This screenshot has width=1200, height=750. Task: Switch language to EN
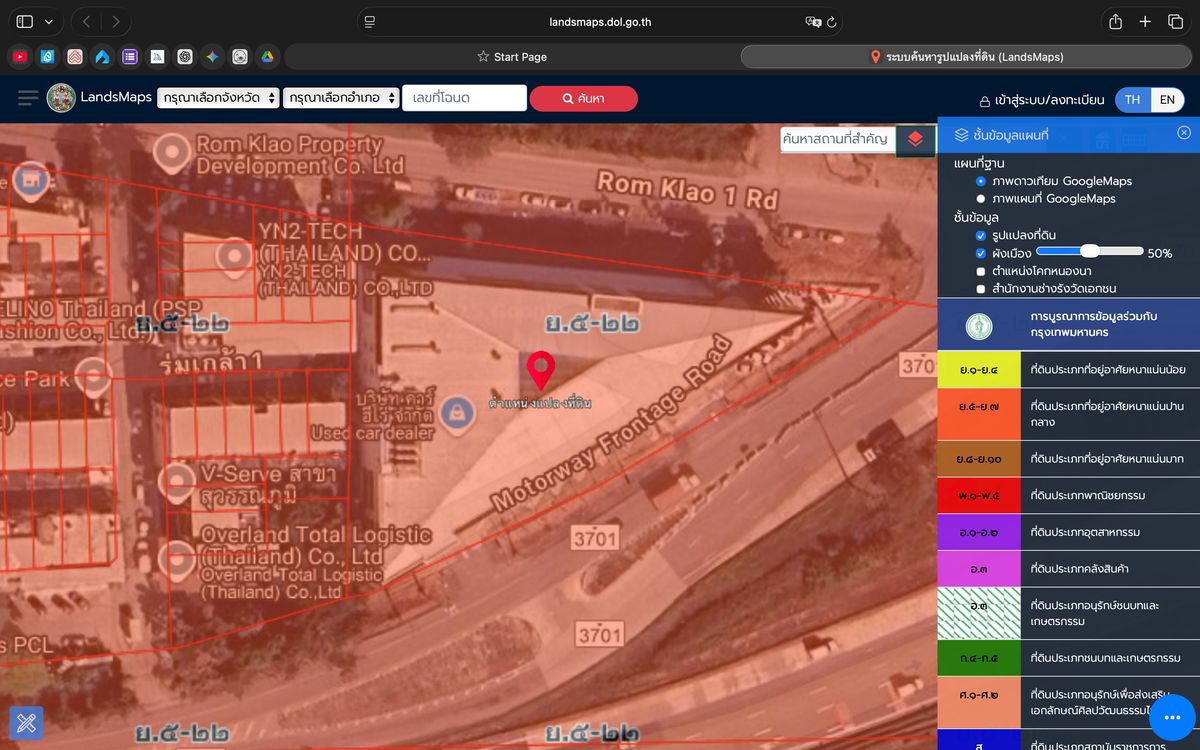point(1166,99)
